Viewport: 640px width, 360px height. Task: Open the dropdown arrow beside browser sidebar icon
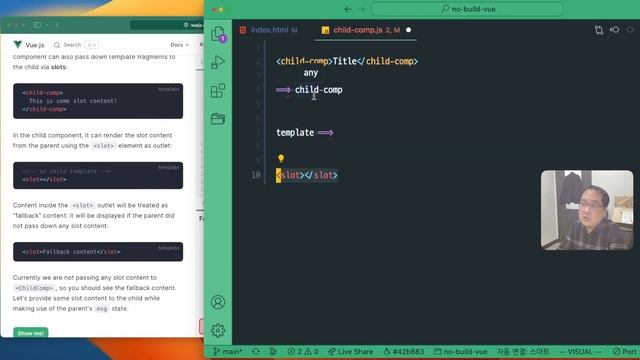(x=47, y=25)
